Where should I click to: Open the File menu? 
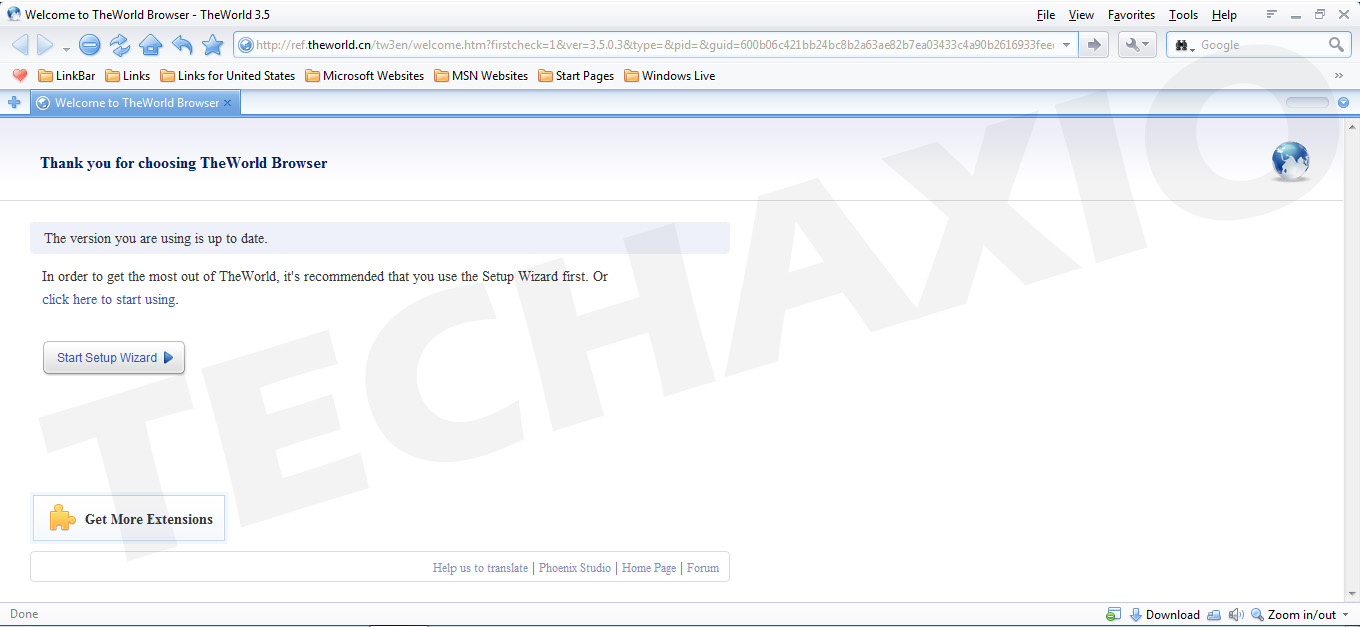[1046, 15]
